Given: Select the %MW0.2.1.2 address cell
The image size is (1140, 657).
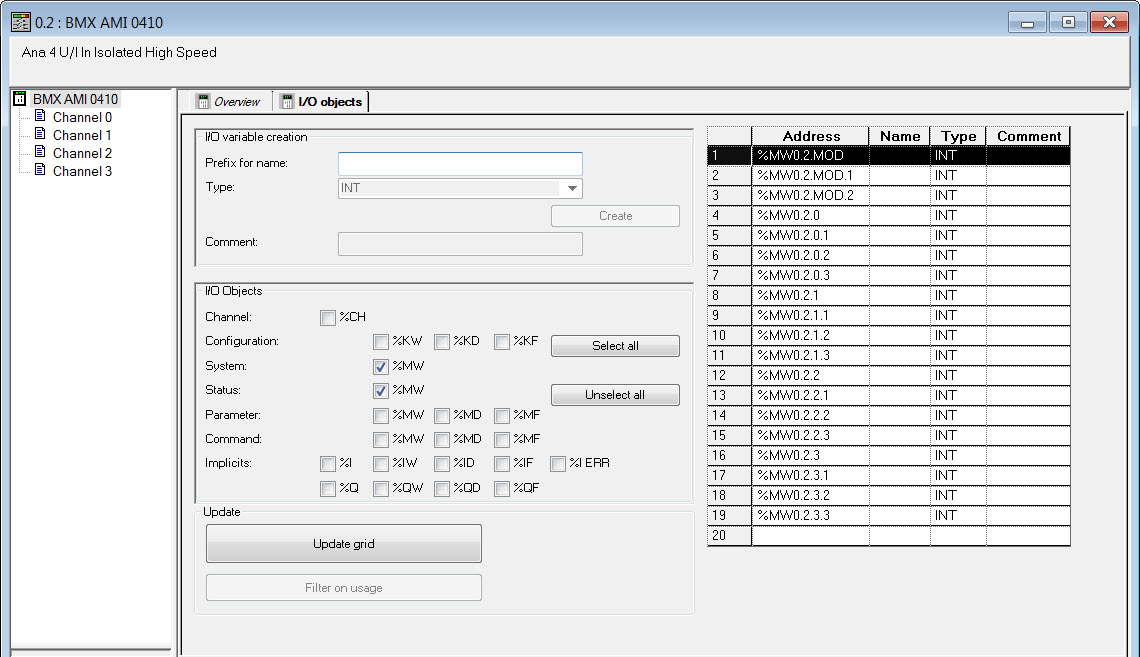Looking at the screenshot, I should click(811, 336).
